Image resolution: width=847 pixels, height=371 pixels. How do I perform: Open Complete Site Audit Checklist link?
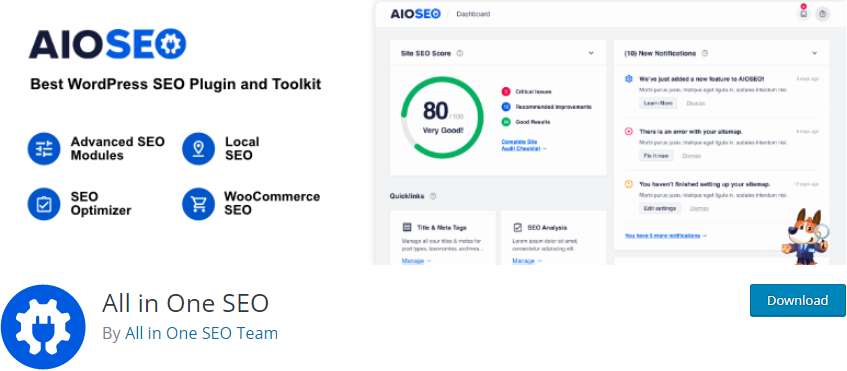[524, 145]
